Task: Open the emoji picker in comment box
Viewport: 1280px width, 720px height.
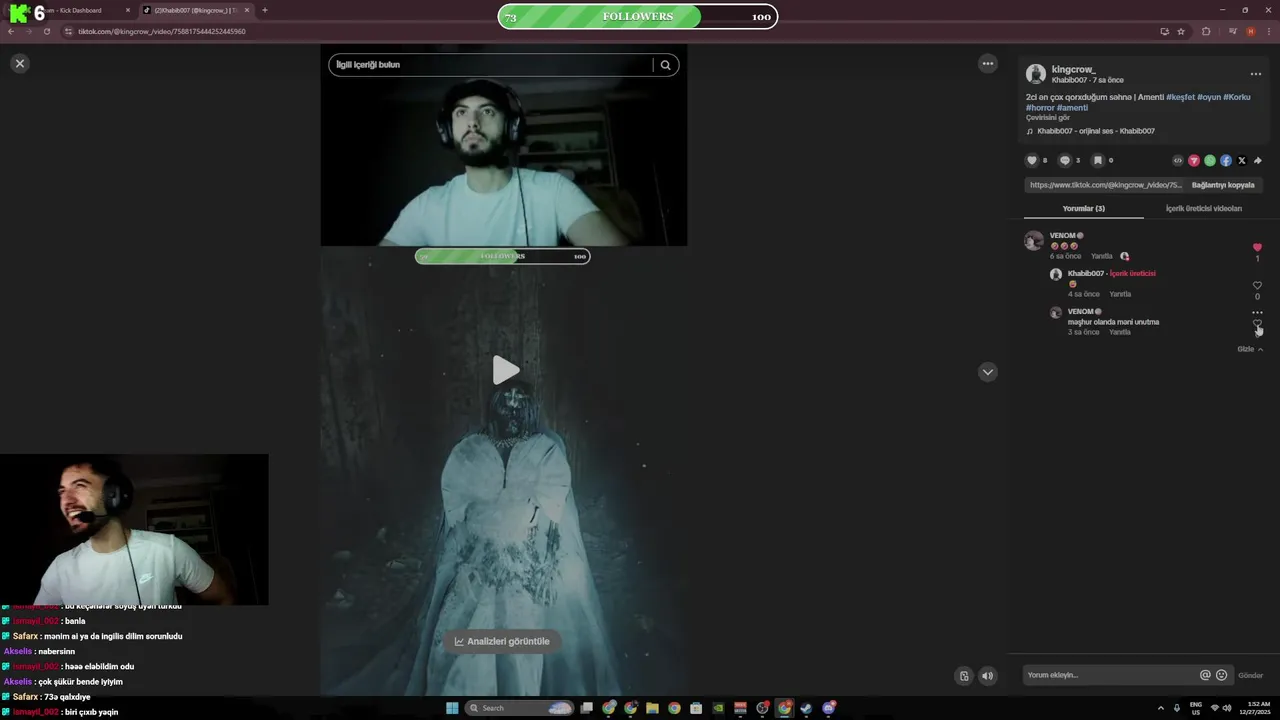Action: coord(1221,675)
